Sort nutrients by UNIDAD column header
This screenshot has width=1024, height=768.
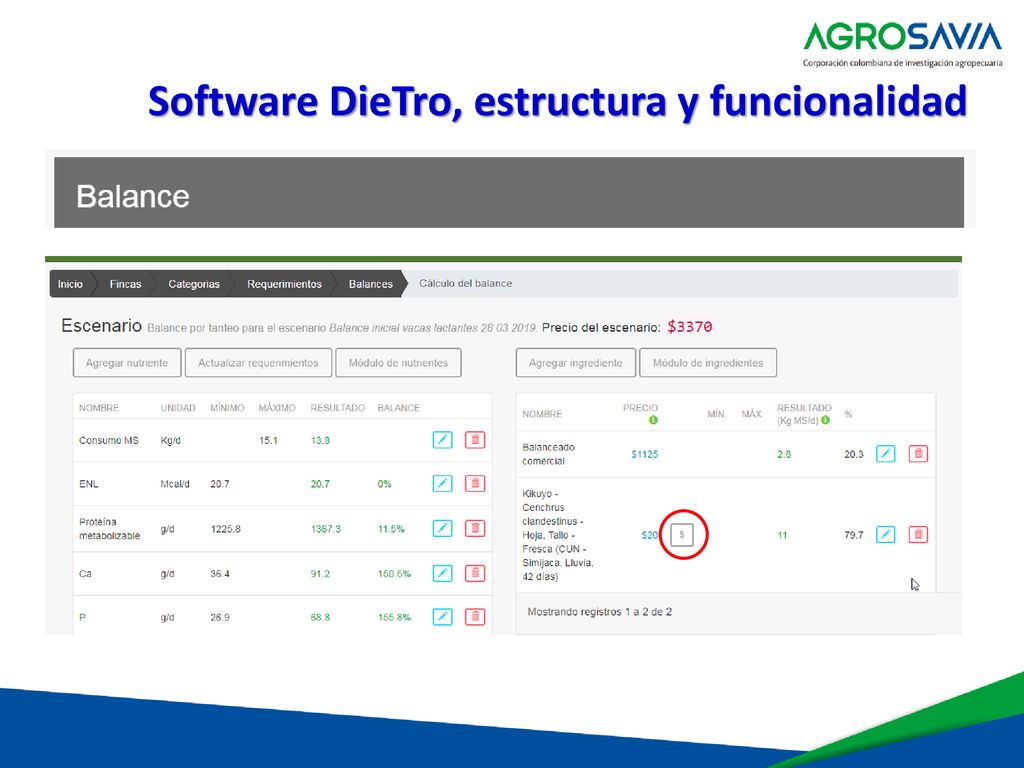tap(178, 408)
